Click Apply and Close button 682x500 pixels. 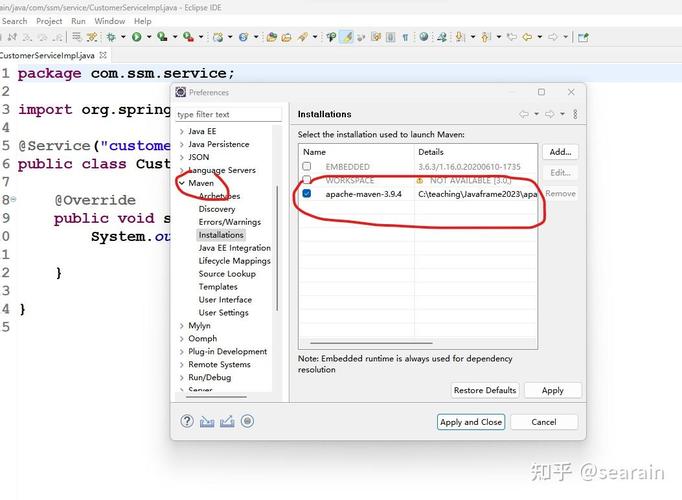pos(471,422)
